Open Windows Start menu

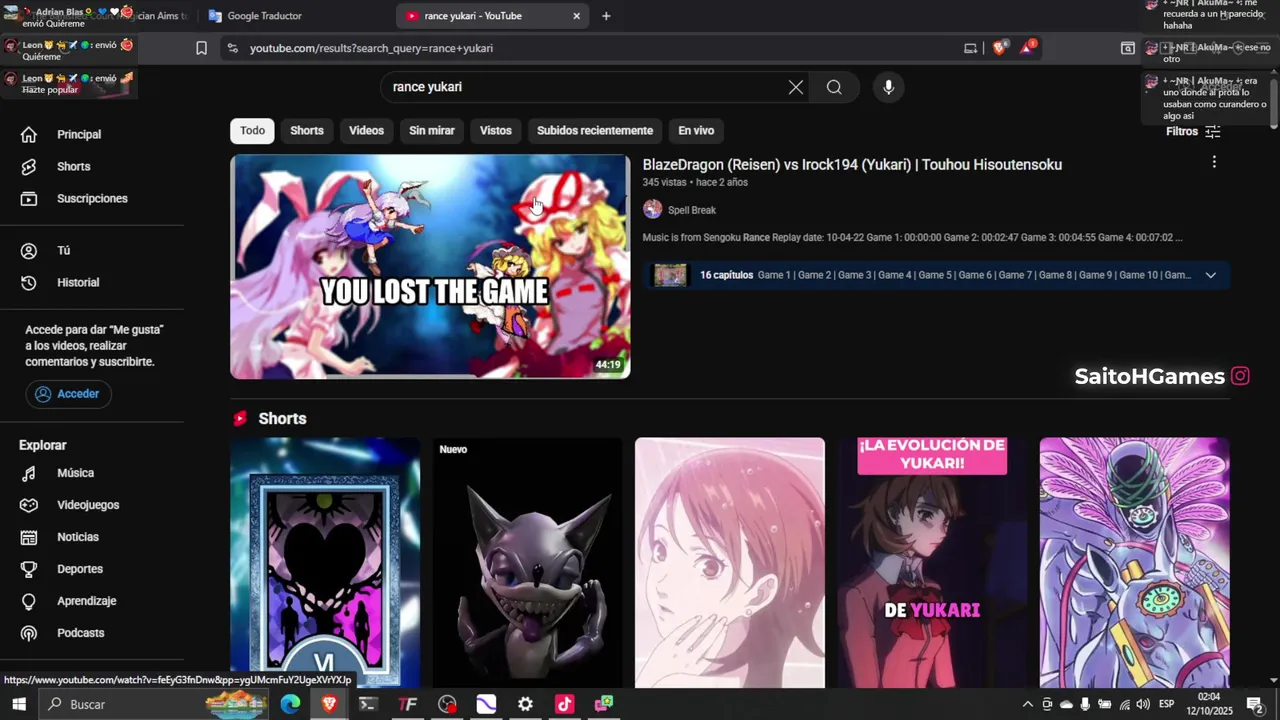point(18,704)
